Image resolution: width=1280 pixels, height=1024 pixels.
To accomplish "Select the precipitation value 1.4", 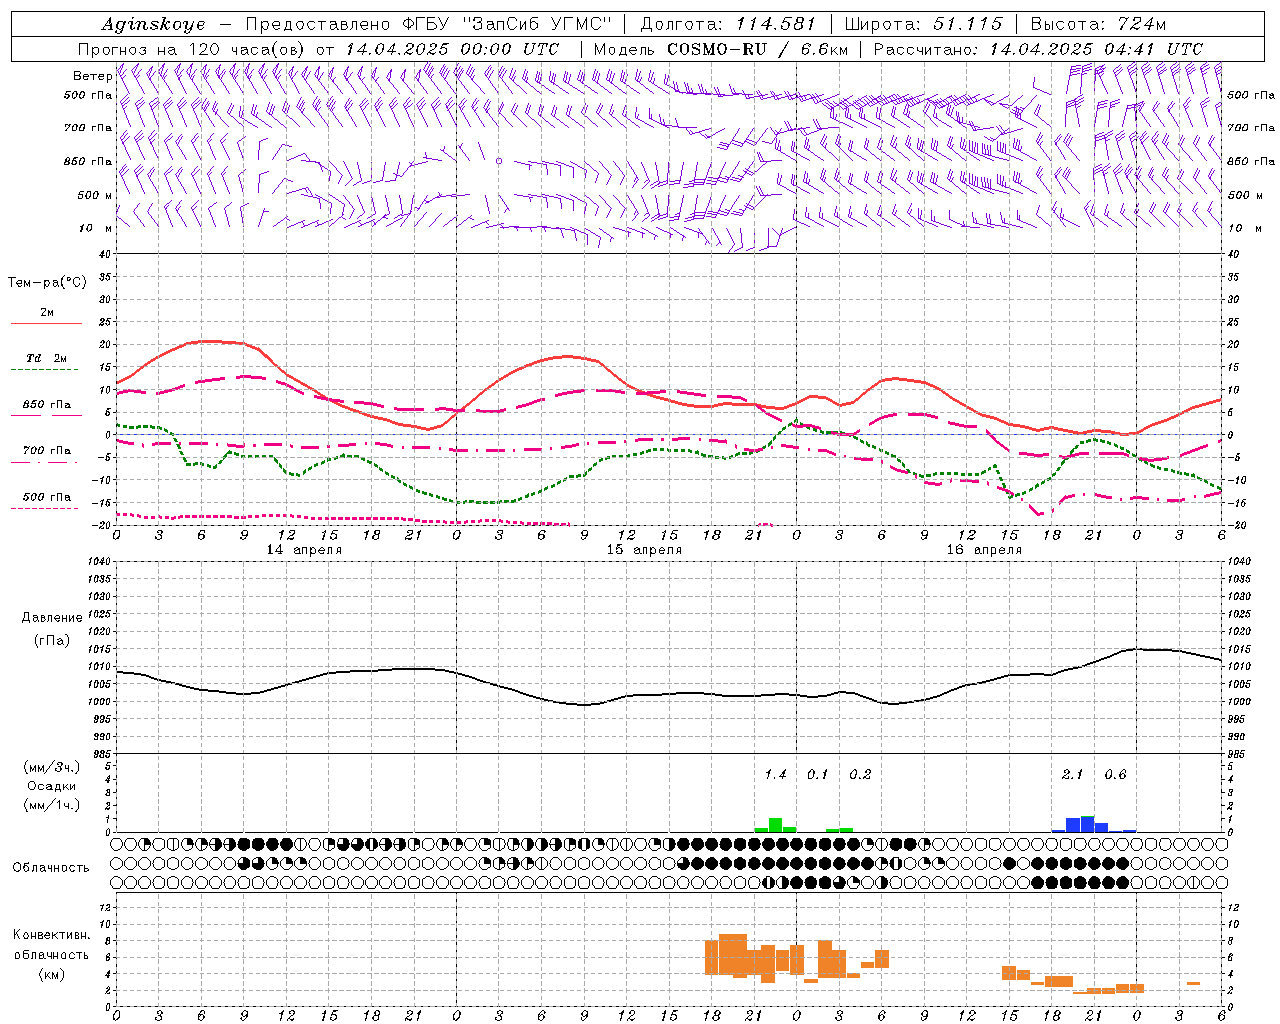I will click(x=775, y=774).
